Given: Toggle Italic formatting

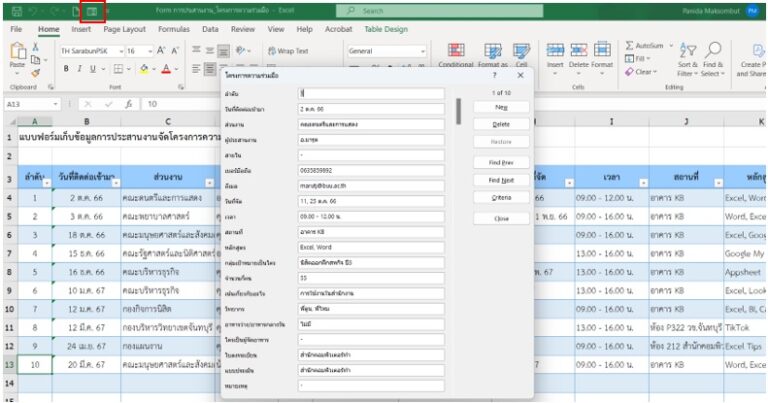Looking at the screenshot, I should point(78,68).
